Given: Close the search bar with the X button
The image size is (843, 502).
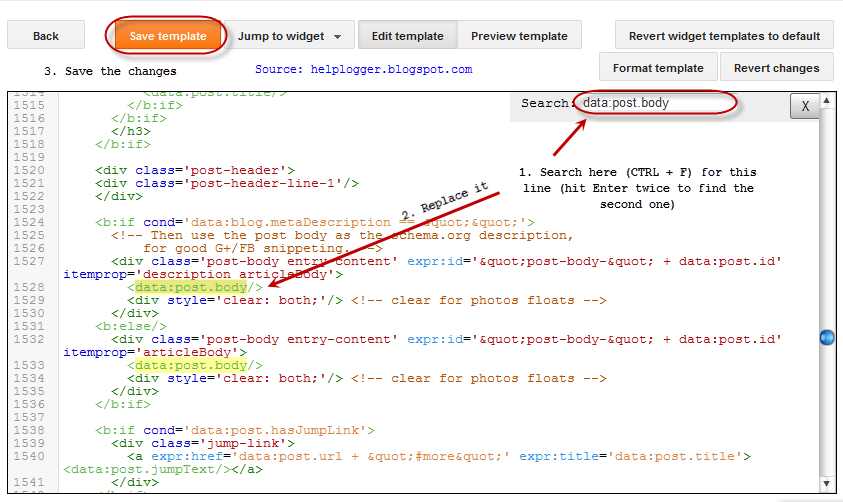Looking at the screenshot, I should [805, 106].
